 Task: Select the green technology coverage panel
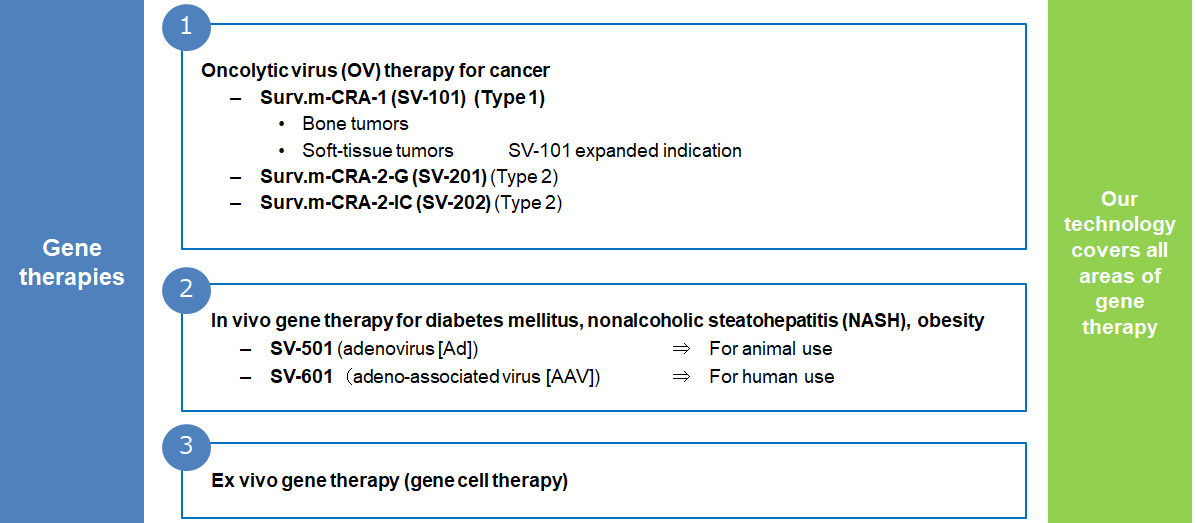coord(1118,261)
